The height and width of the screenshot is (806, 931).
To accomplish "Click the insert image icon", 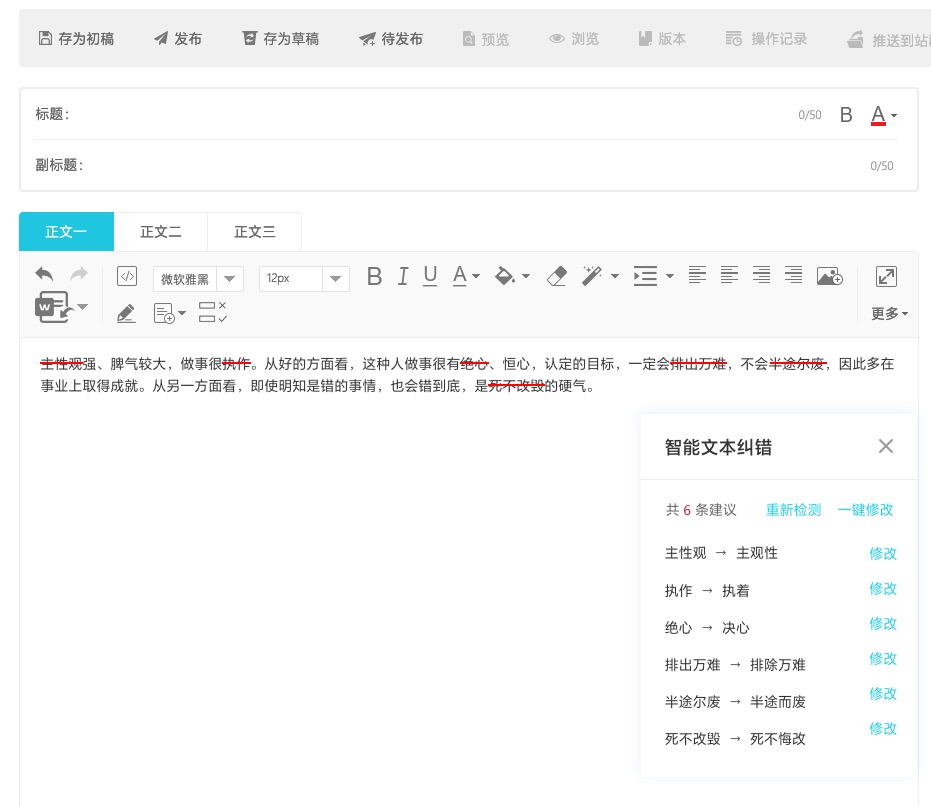I will point(829,277).
